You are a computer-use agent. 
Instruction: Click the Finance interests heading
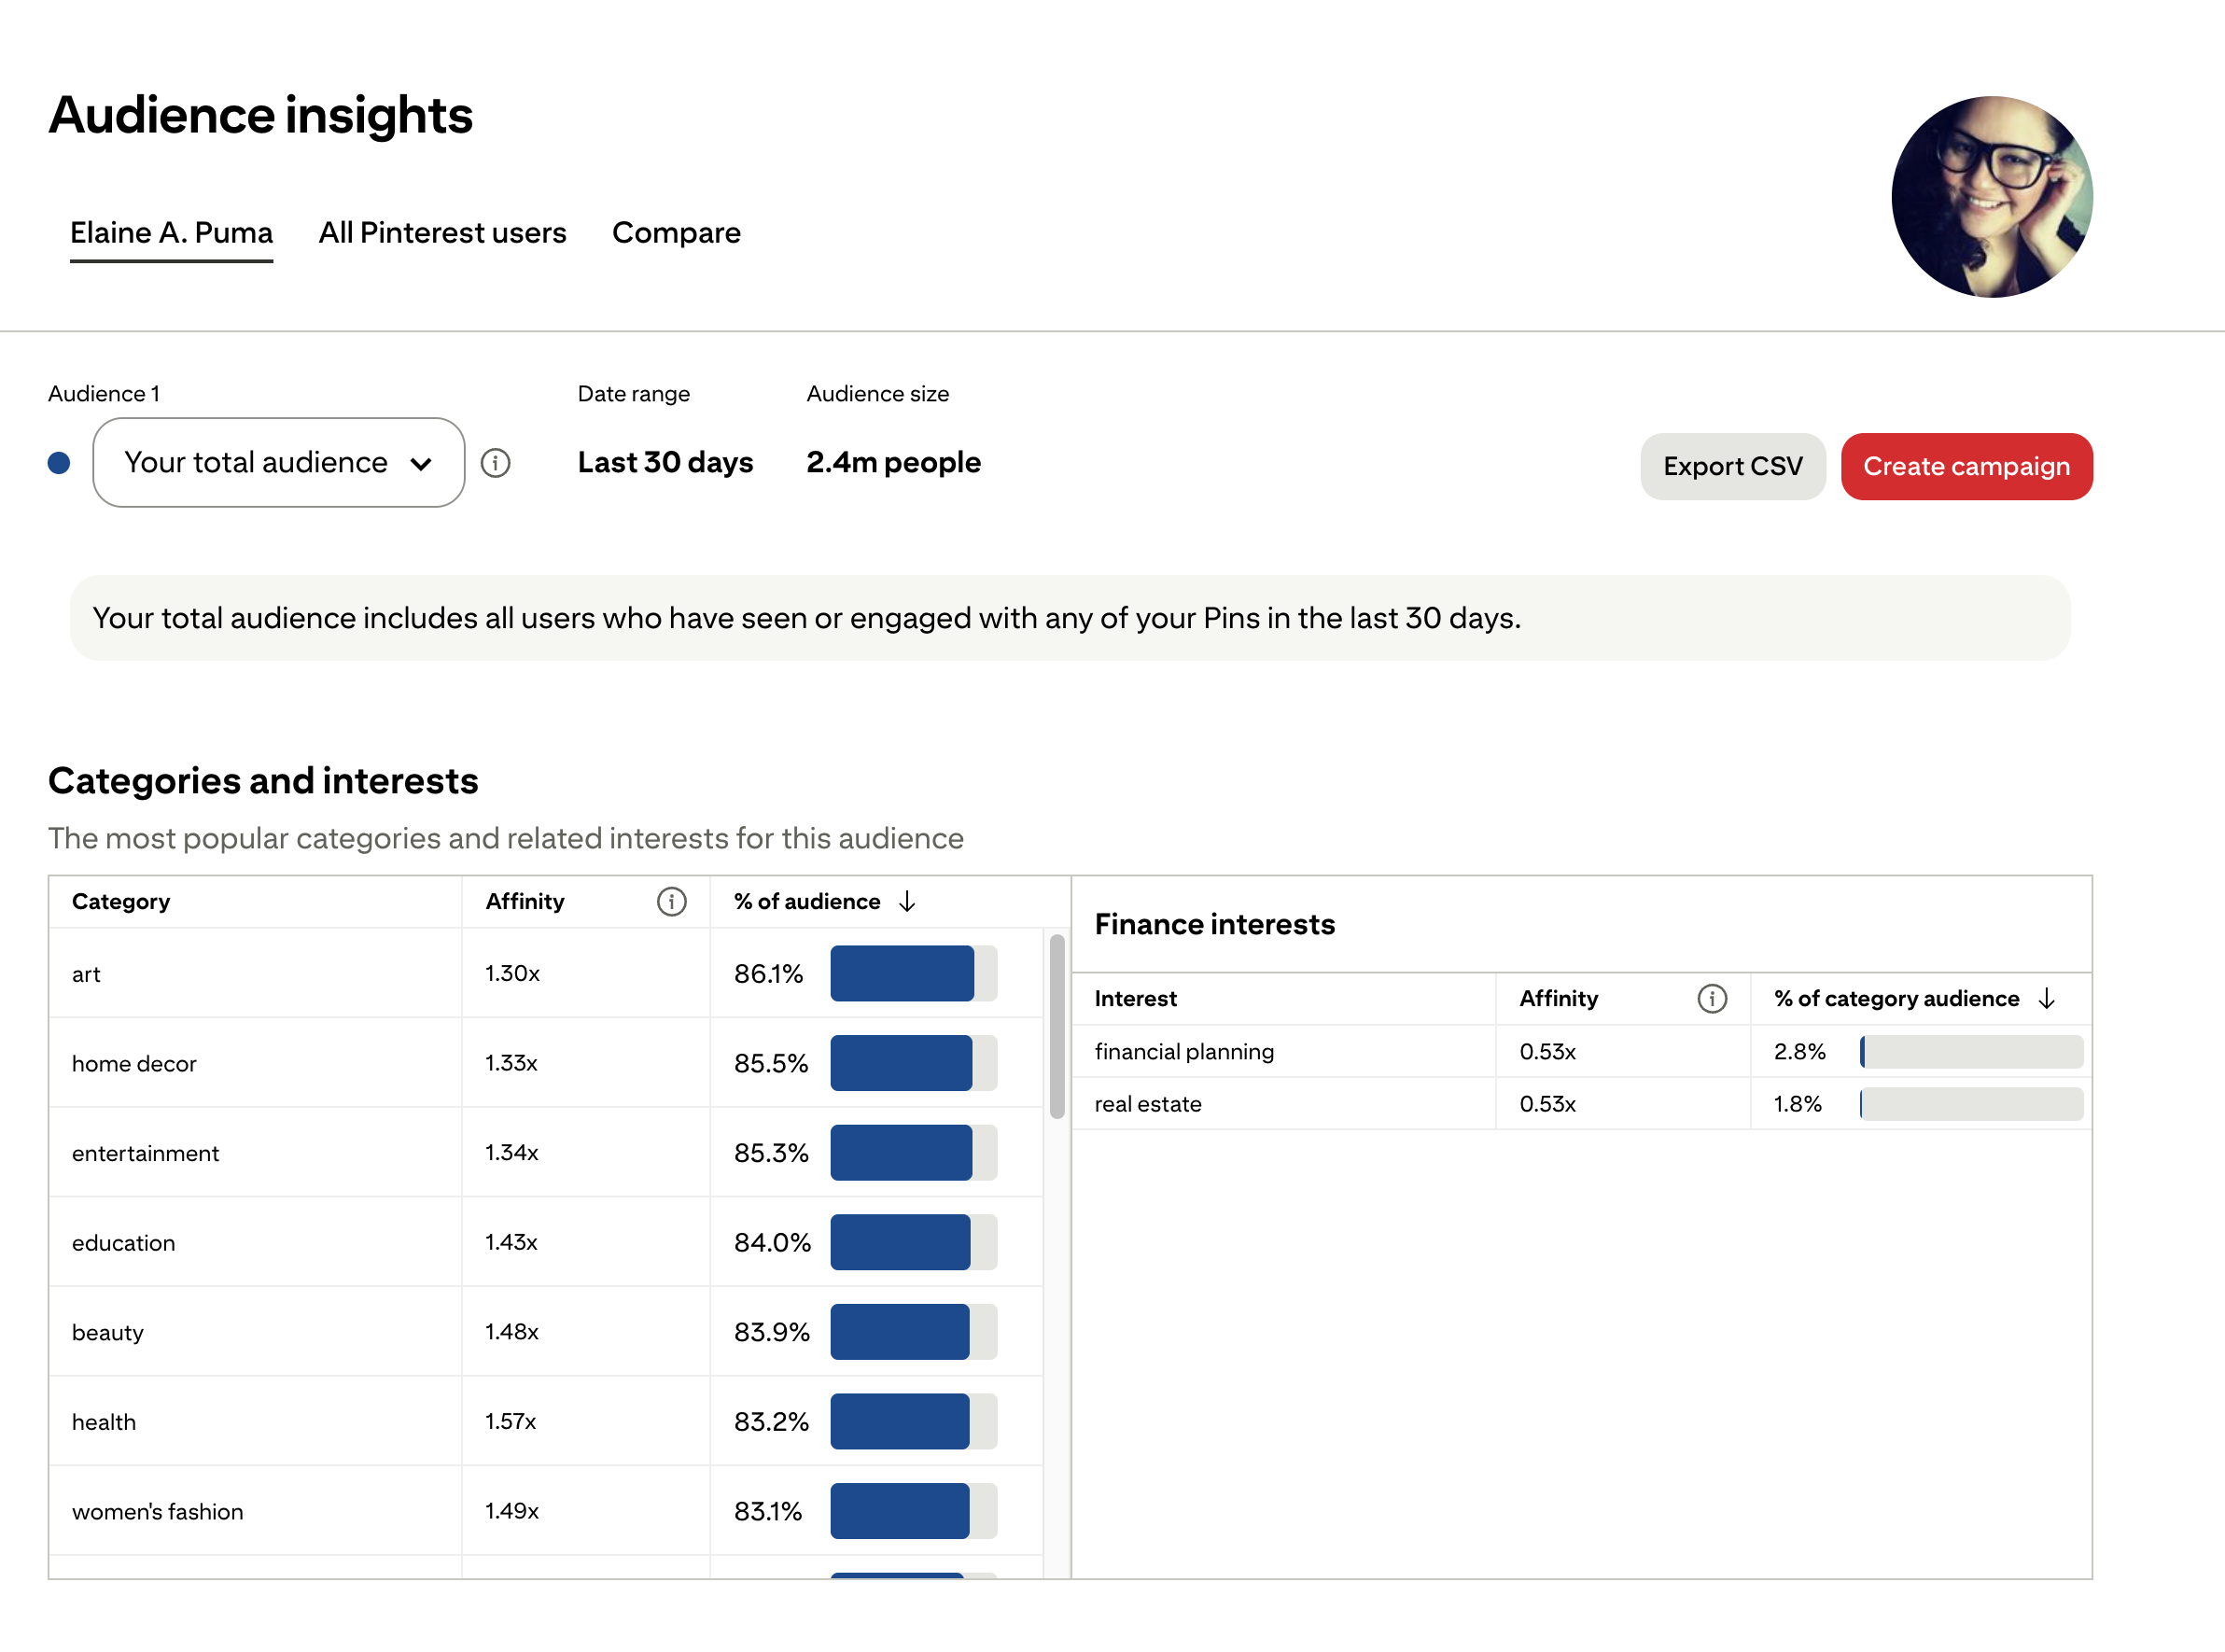(x=1215, y=925)
